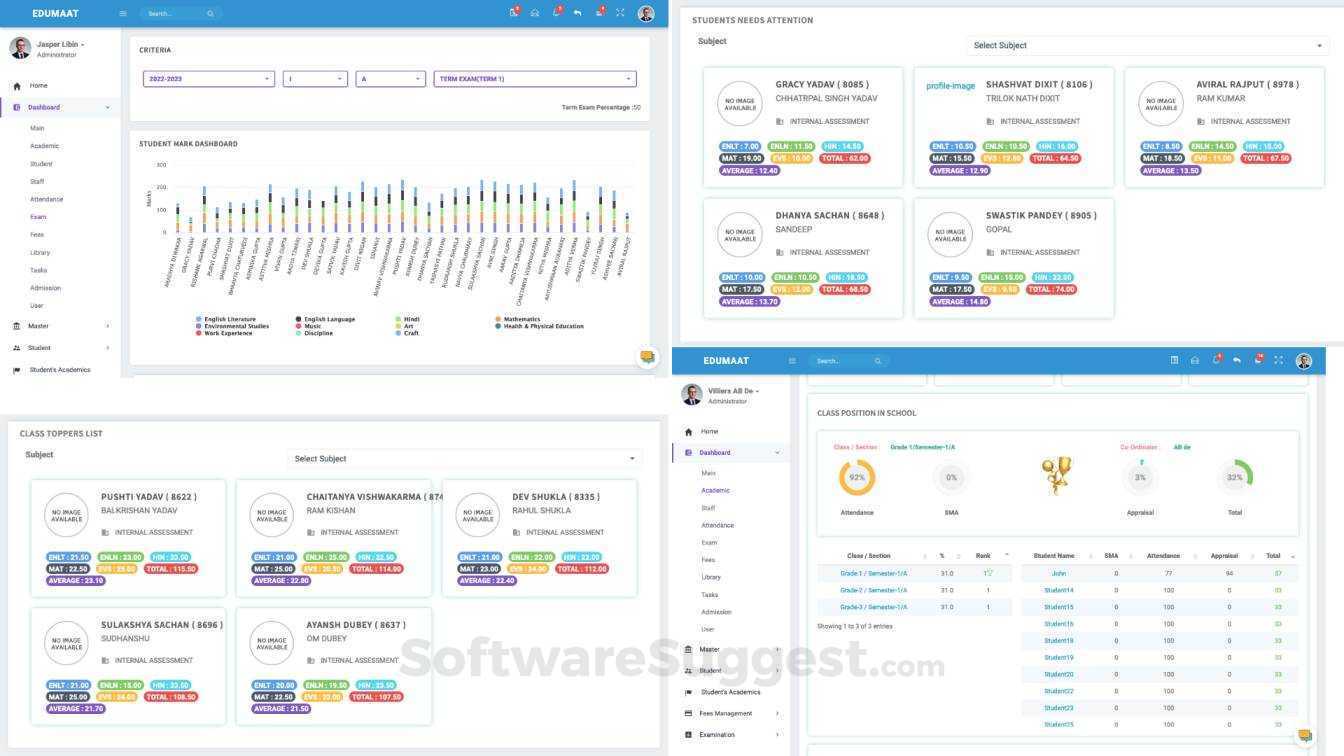Click the Home icon in Jasper Libin's sidebar
Image resolution: width=1344 pixels, height=756 pixels.
pos(17,86)
